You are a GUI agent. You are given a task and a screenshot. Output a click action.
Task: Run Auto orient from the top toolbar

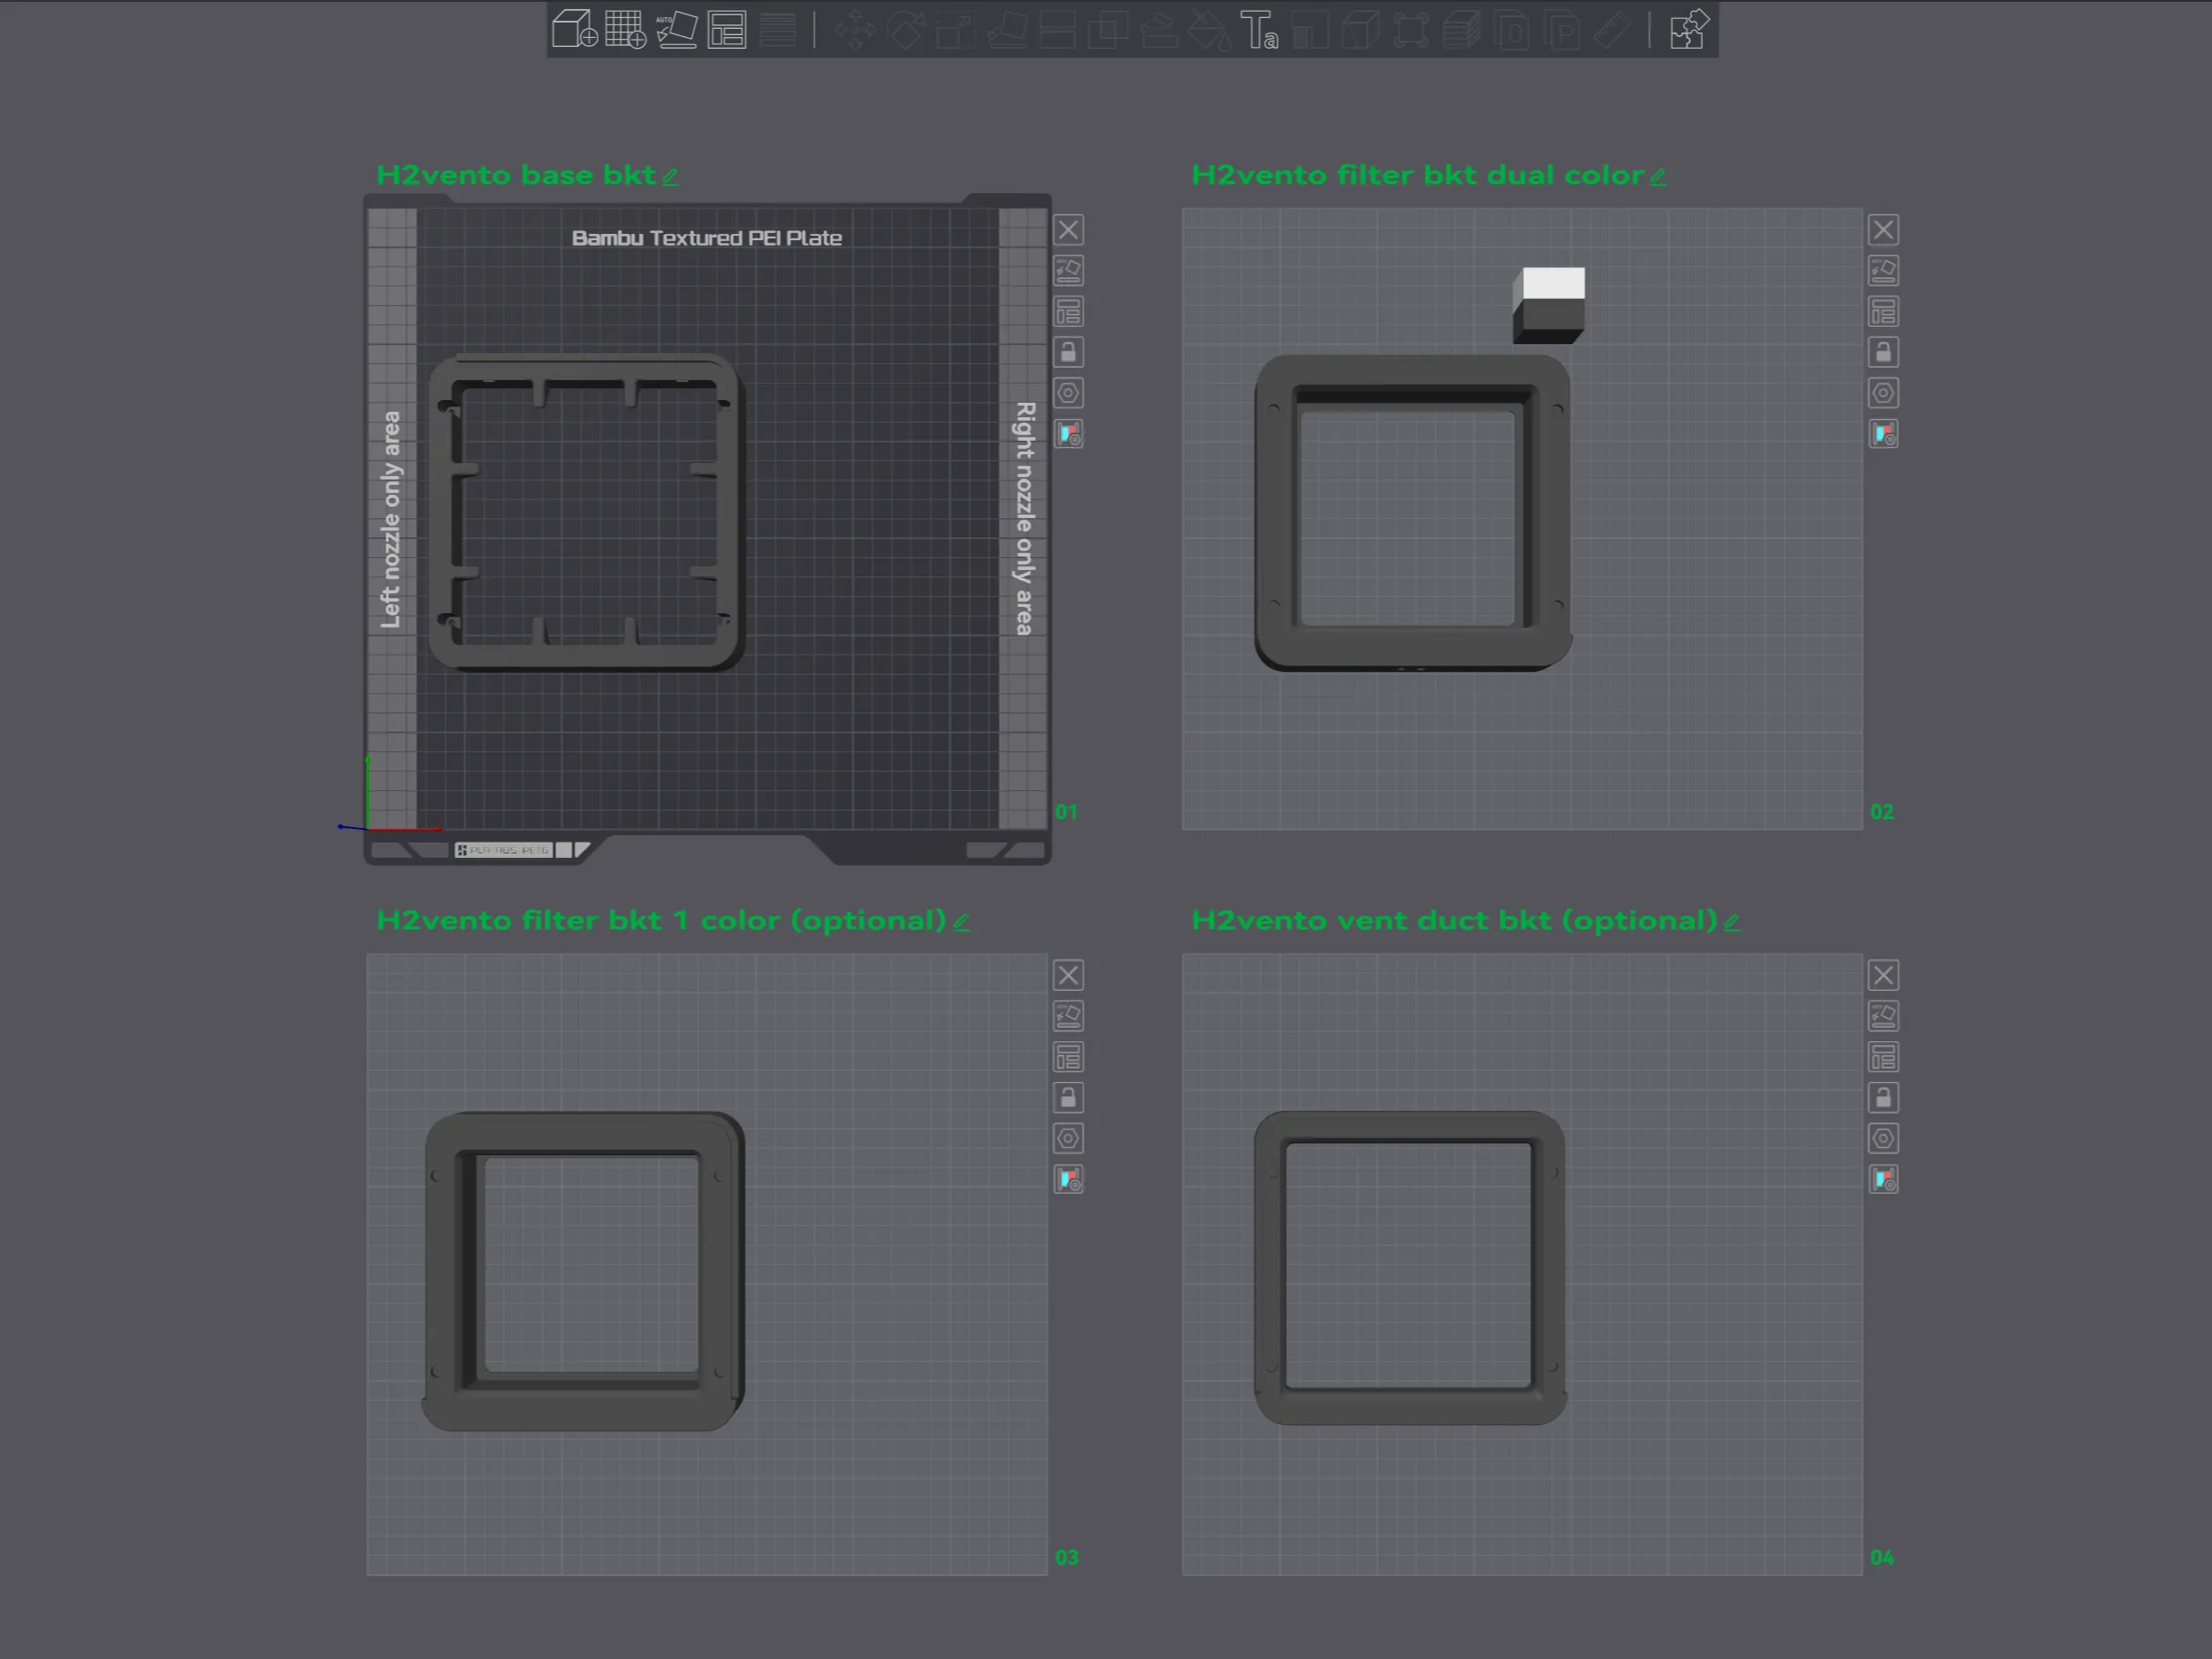pyautogui.click(x=676, y=29)
